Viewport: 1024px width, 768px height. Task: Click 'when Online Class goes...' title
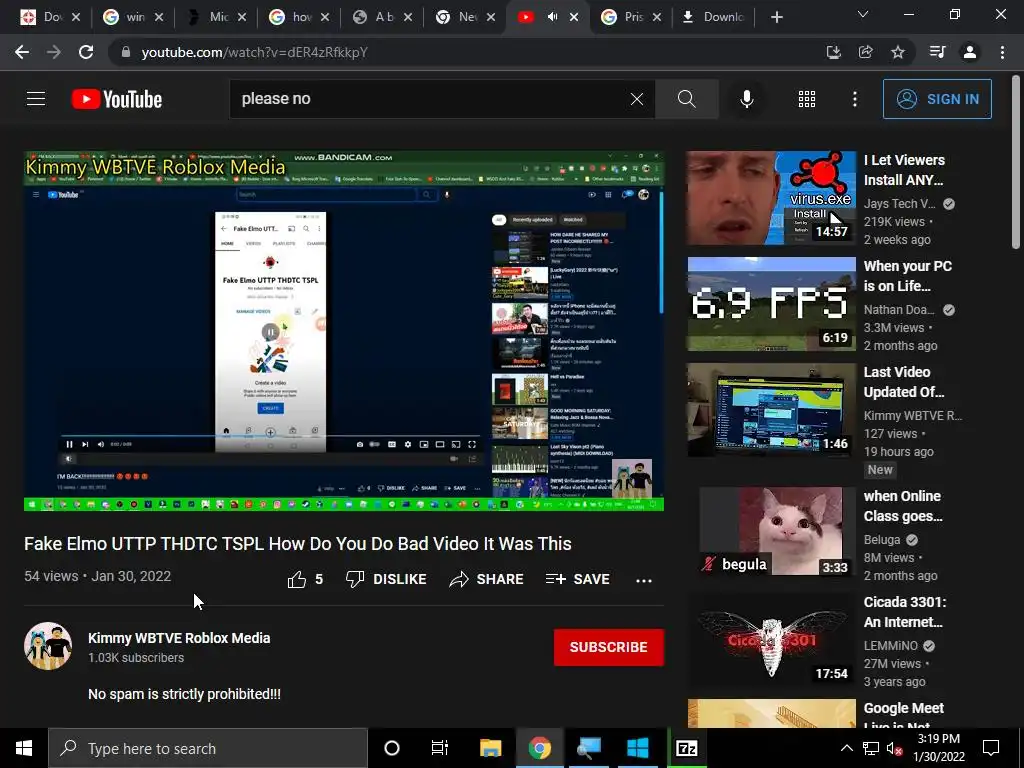coord(903,506)
